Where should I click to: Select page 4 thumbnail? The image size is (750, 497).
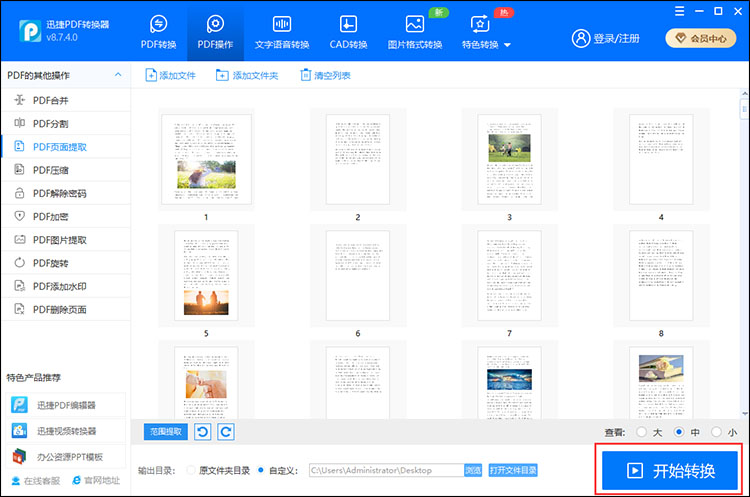661,159
